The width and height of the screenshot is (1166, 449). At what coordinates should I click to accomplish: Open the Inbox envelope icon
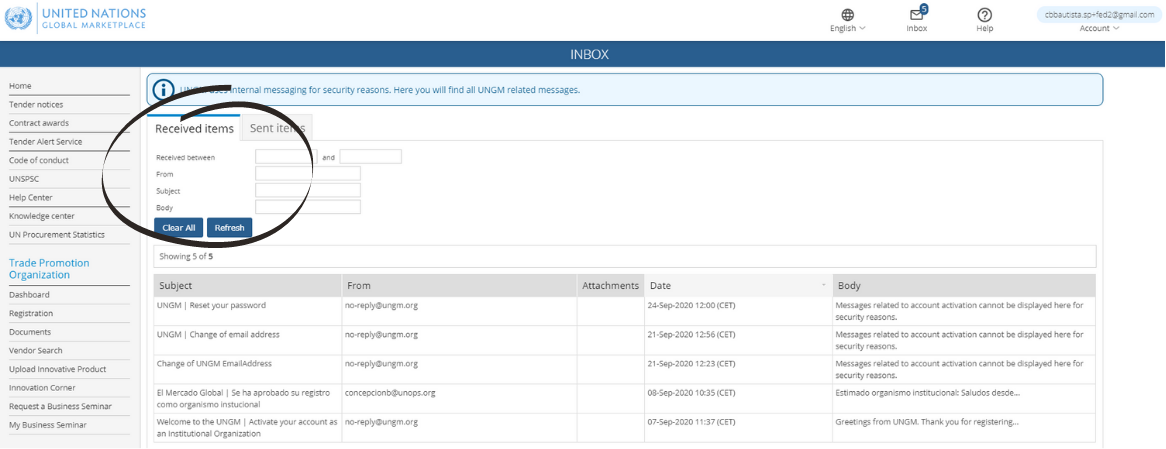click(916, 15)
